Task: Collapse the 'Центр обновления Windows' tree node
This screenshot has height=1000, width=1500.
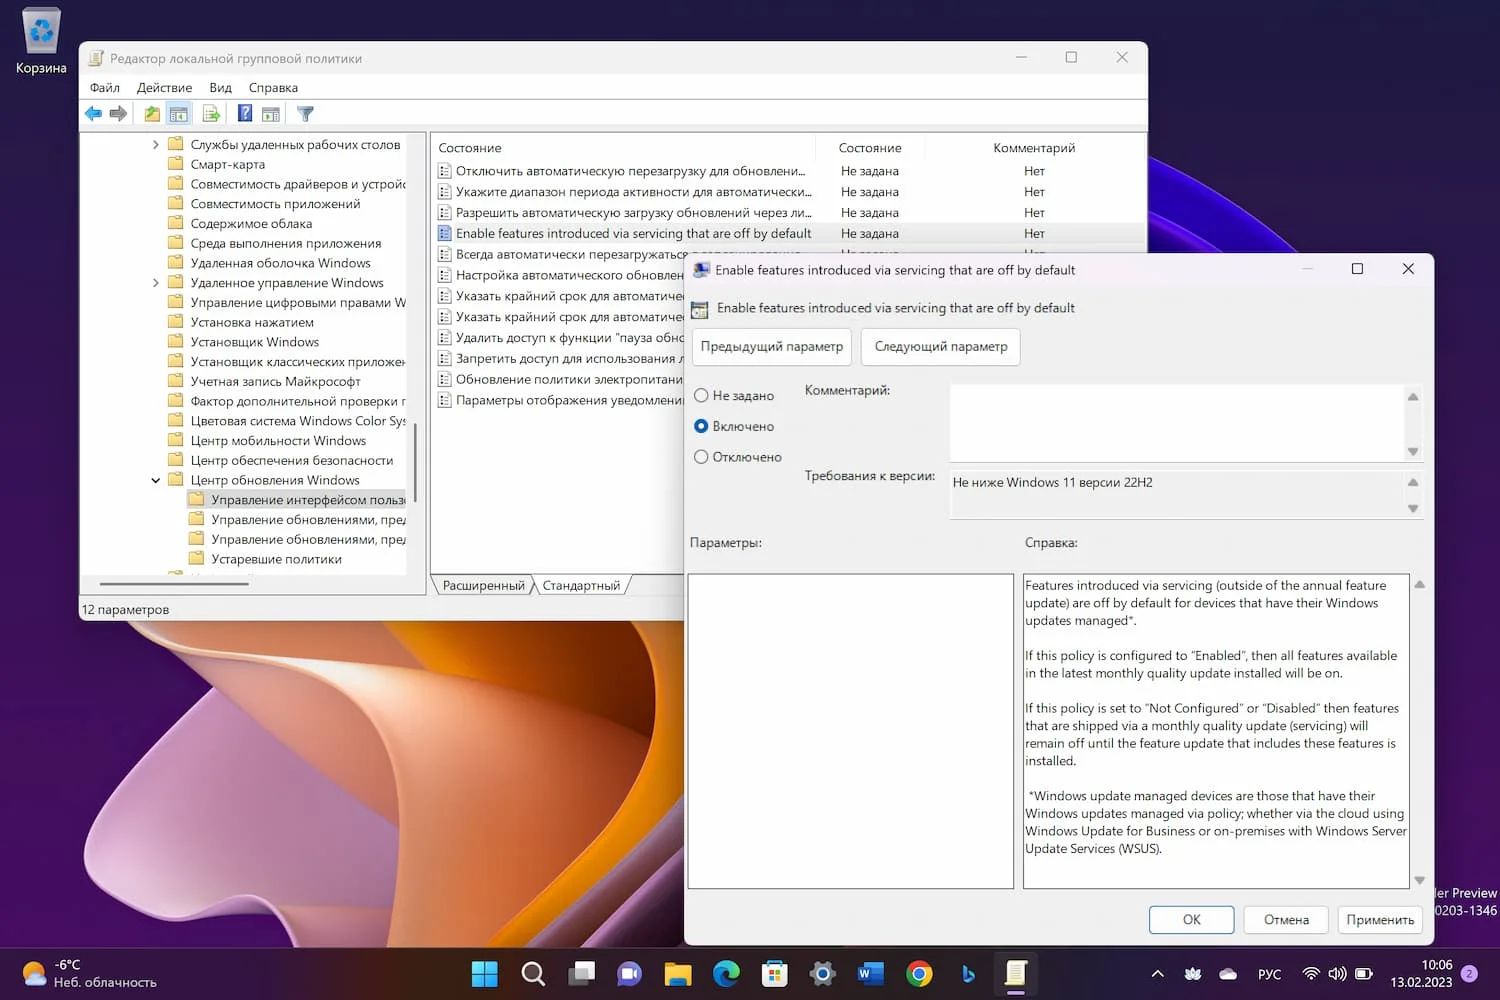Action: 156,480
